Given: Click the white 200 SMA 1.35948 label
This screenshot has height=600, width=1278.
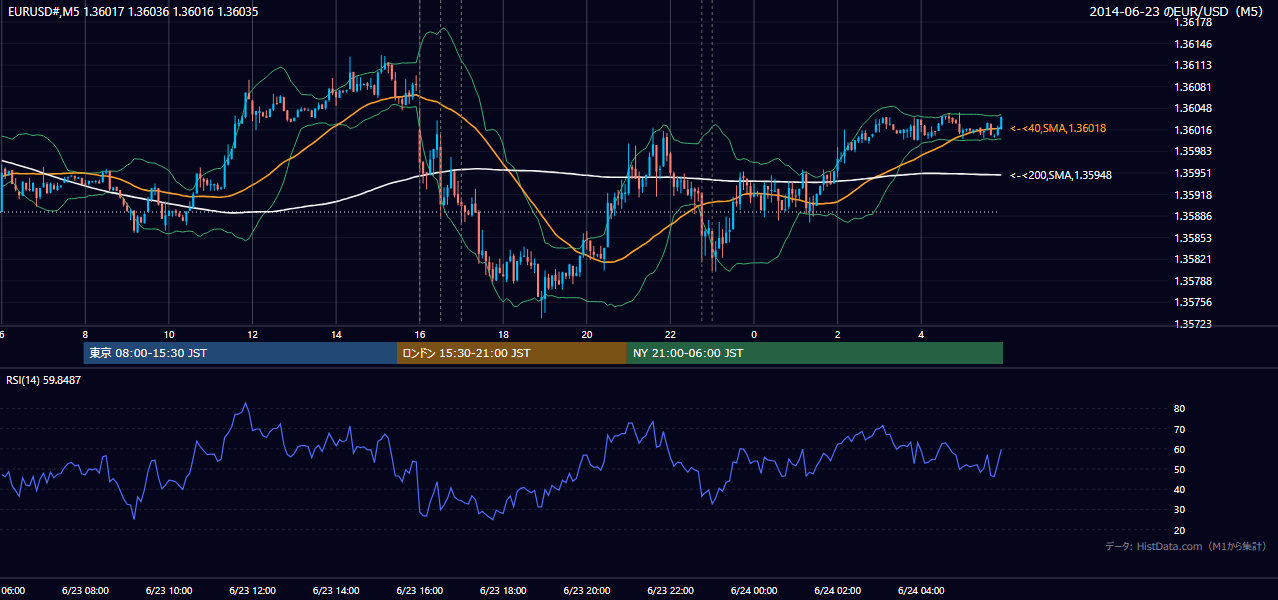Looking at the screenshot, I should (1061, 175).
